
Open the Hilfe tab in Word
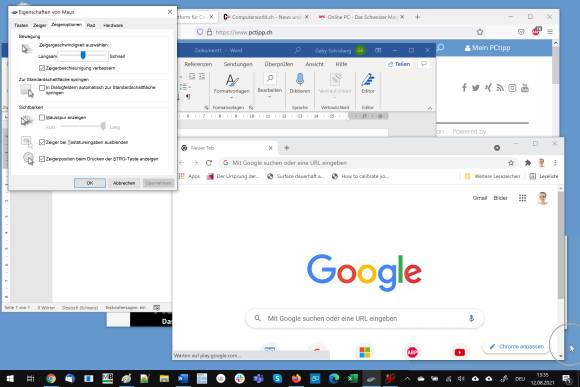[x=341, y=64]
